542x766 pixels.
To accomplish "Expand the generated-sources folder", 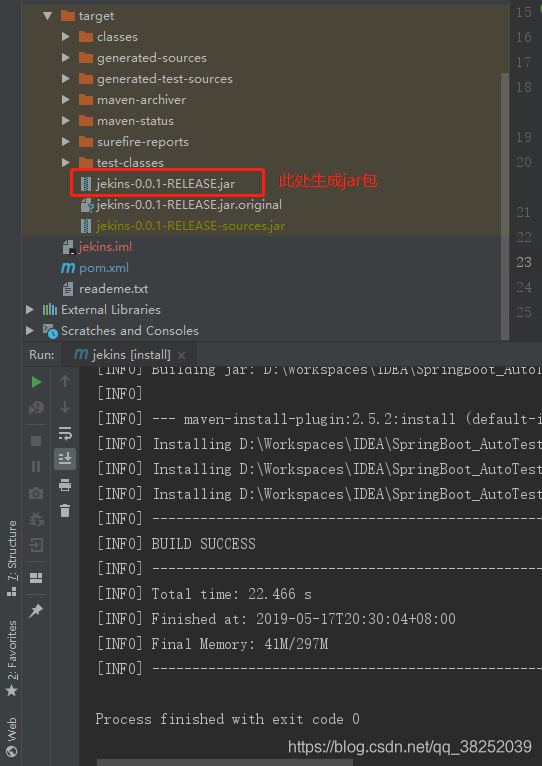I will [x=66, y=58].
